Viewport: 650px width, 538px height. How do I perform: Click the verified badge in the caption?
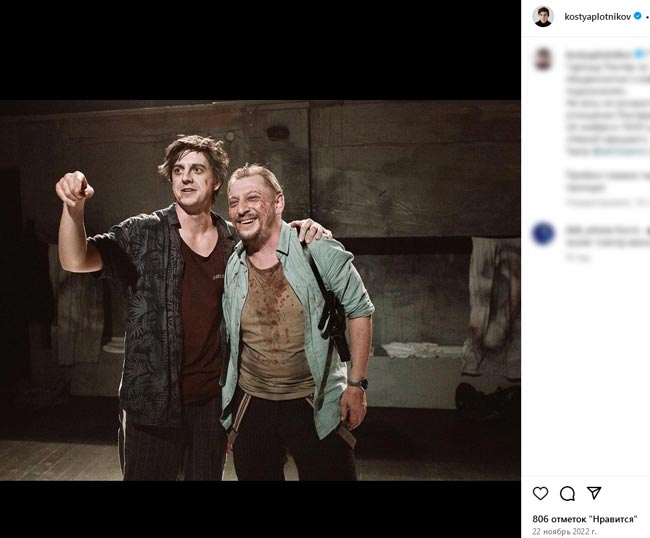[x=637, y=53]
